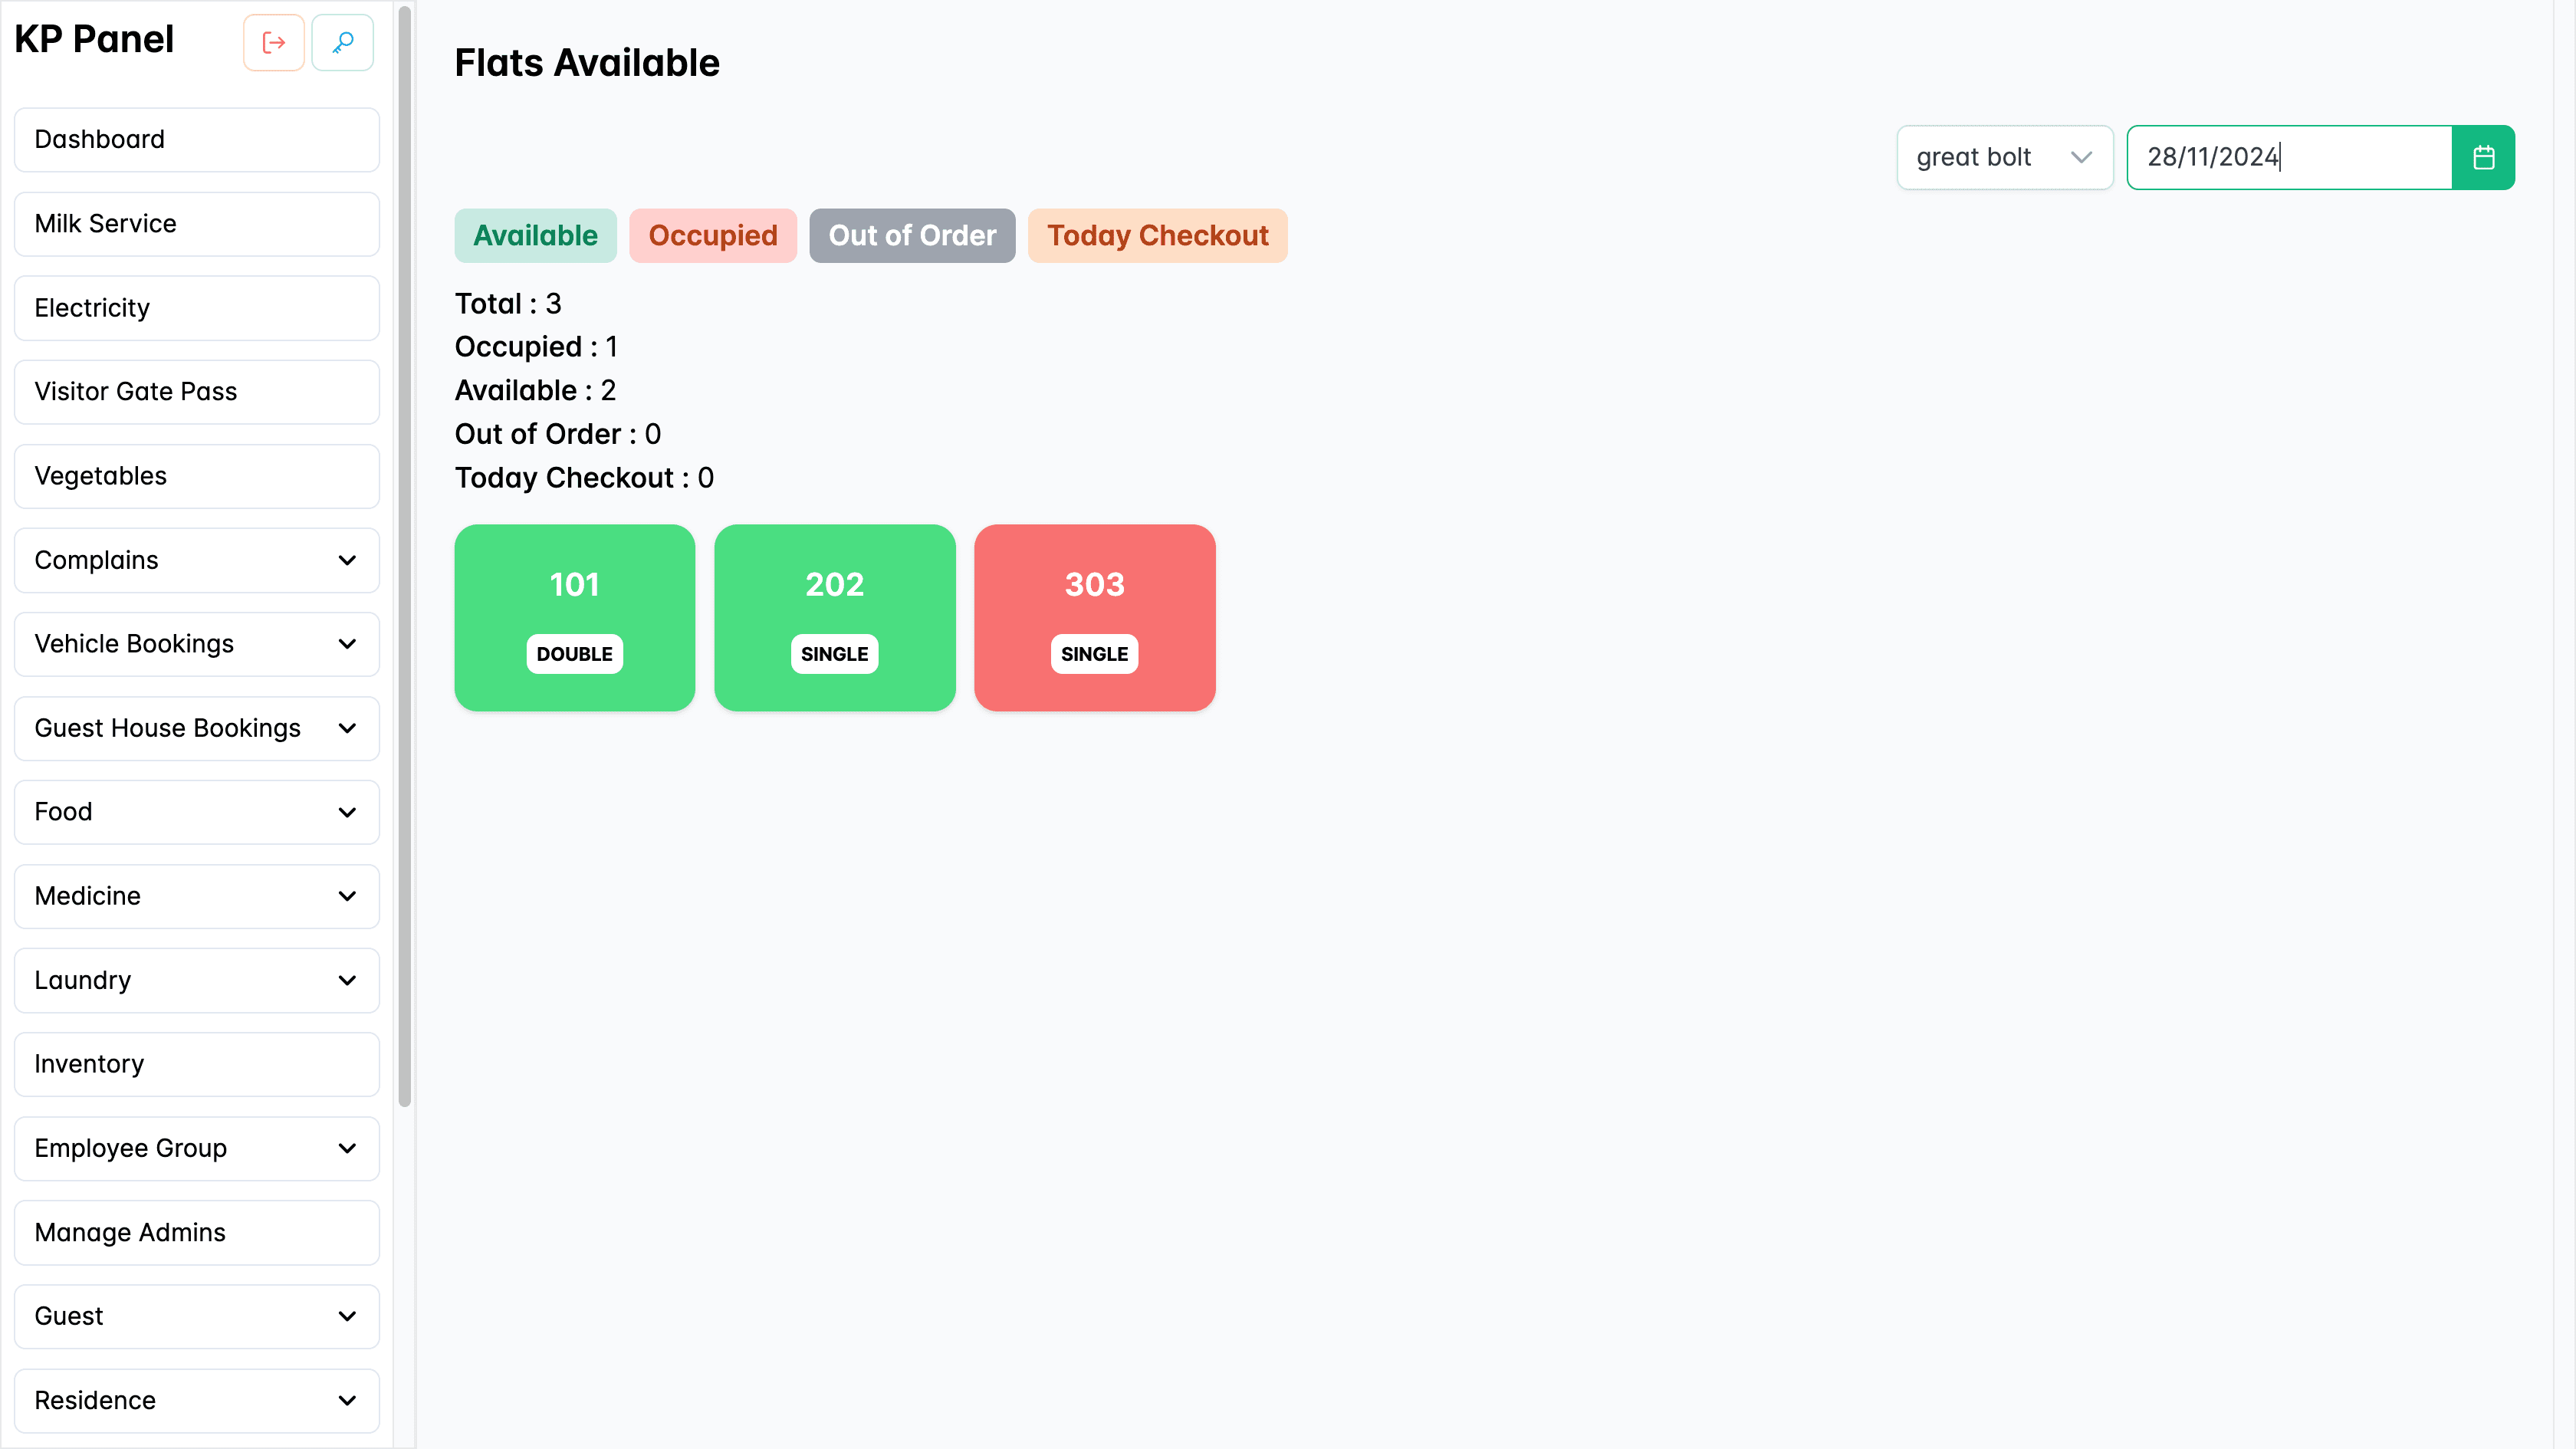Open the Inventory page
Screen dimensions: 2576x1449
(196, 1064)
